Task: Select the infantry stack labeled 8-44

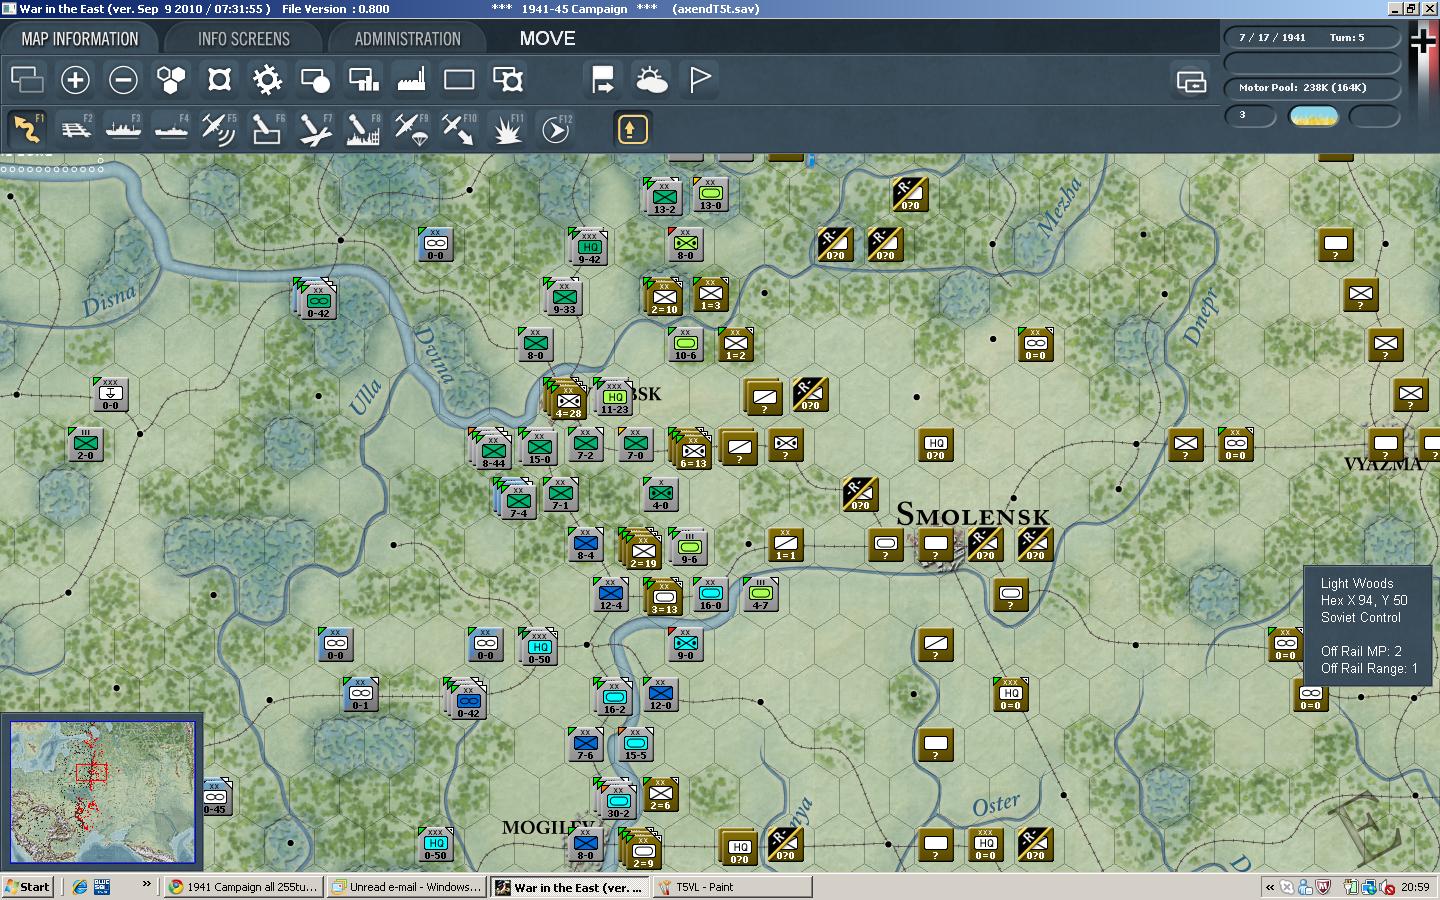Action: tap(493, 450)
